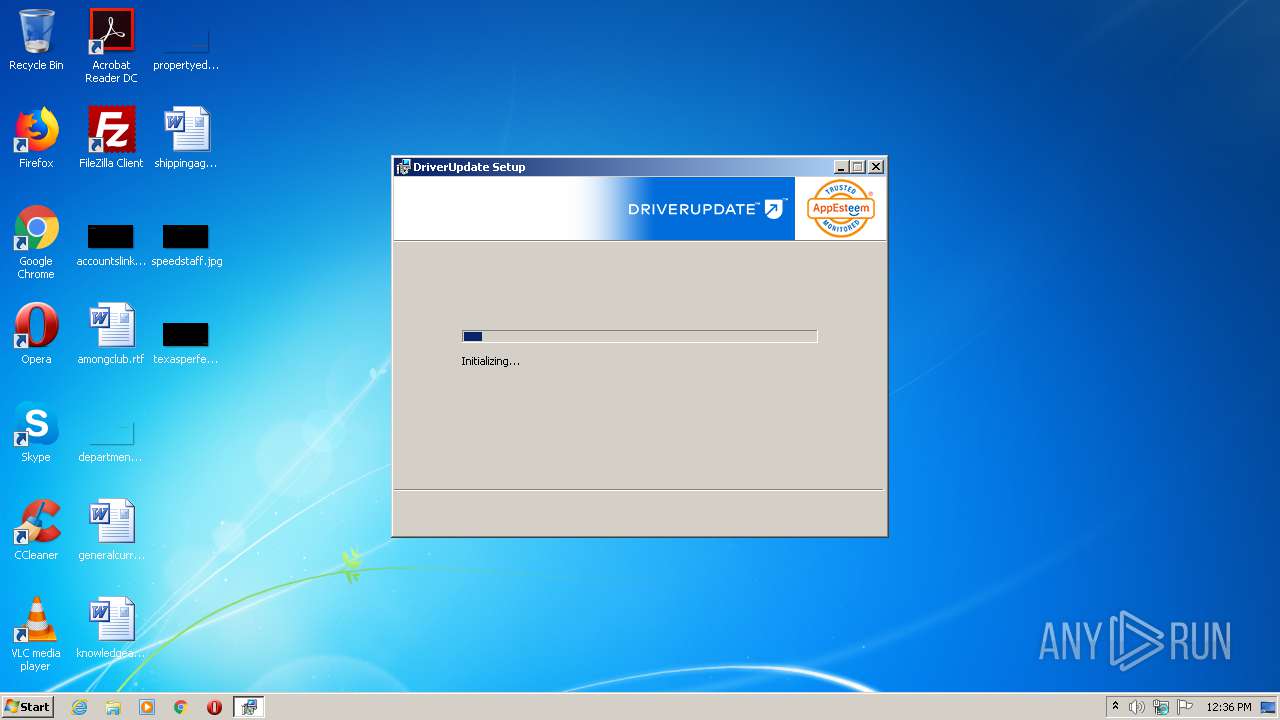
Task: Select the shippingag... Word document
Action: [186, 138]
